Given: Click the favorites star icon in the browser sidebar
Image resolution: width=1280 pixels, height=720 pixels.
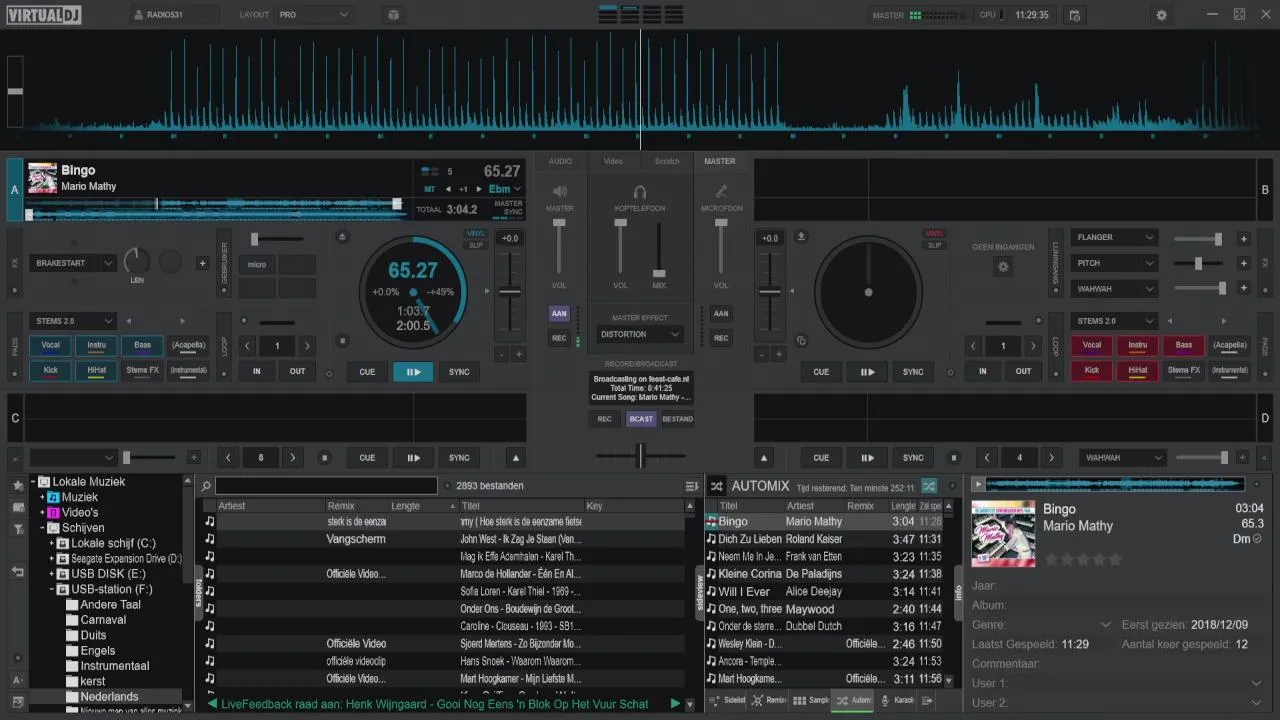Looking at the screenshot, I should (17, 485).
